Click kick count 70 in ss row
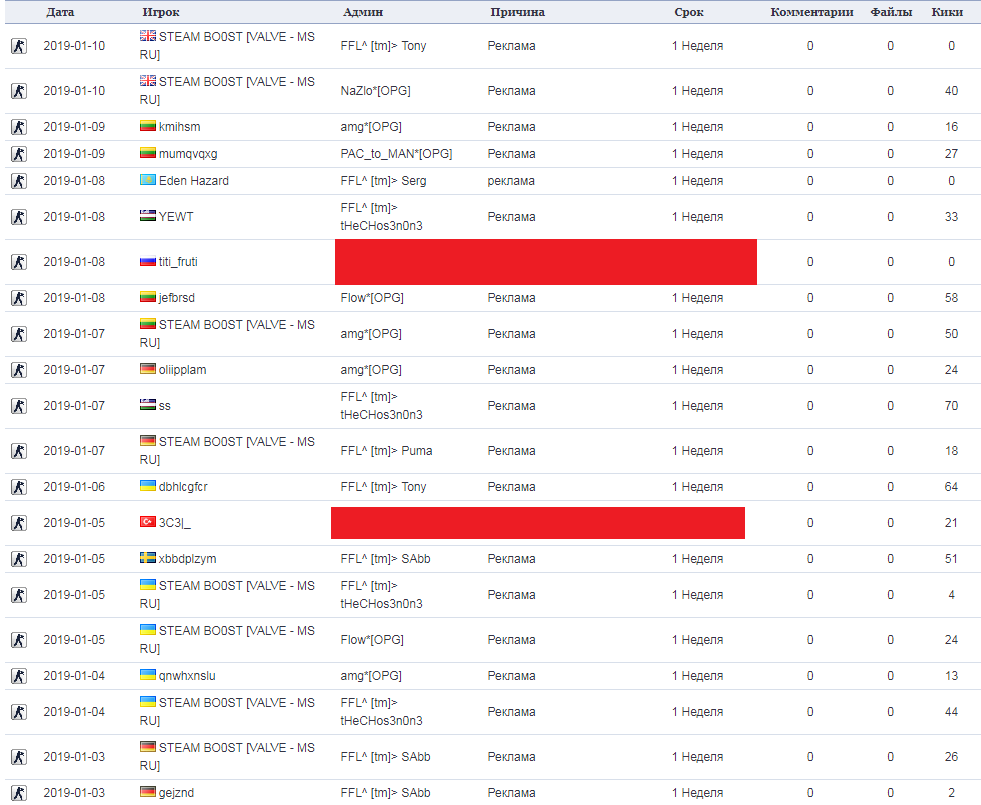 click(951, 406)
